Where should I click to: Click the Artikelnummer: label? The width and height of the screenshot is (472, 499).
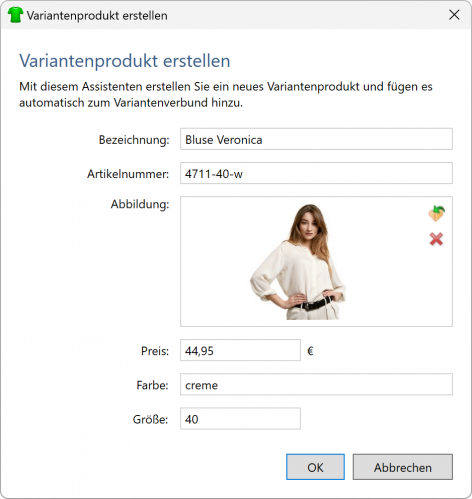(x=128, y=174)
